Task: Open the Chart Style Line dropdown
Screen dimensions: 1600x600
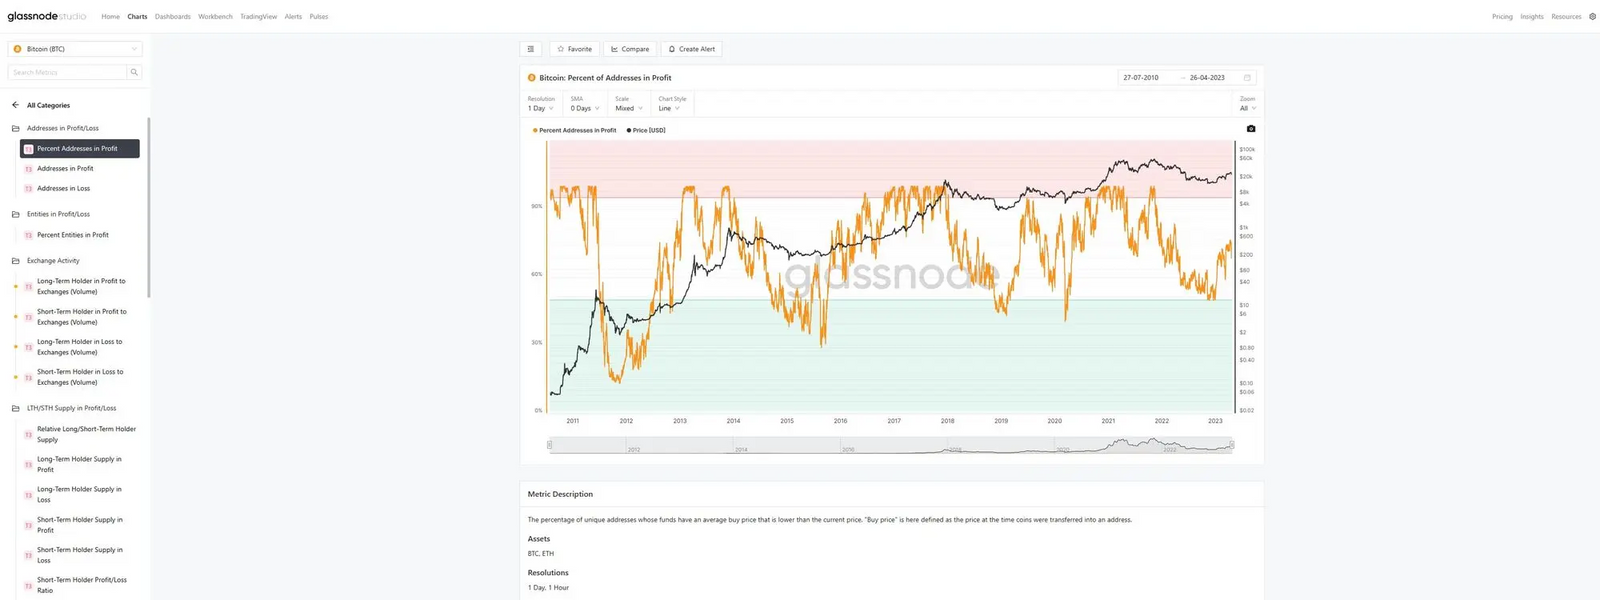Action: pos(669,108)
